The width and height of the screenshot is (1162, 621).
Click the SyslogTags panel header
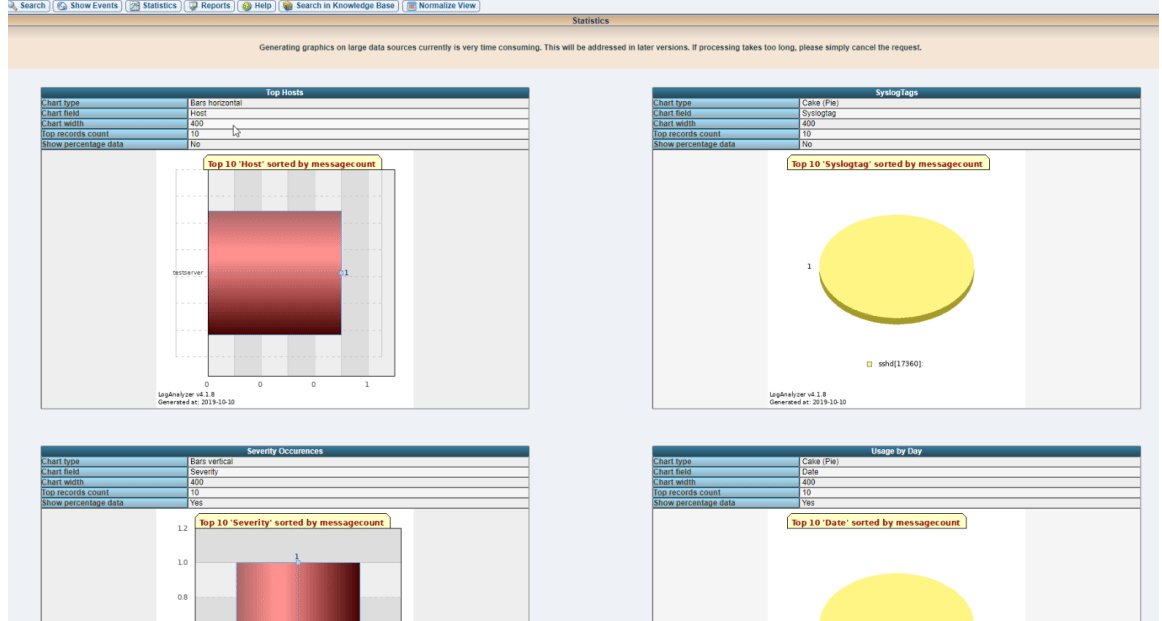click(x=896, y=93)
